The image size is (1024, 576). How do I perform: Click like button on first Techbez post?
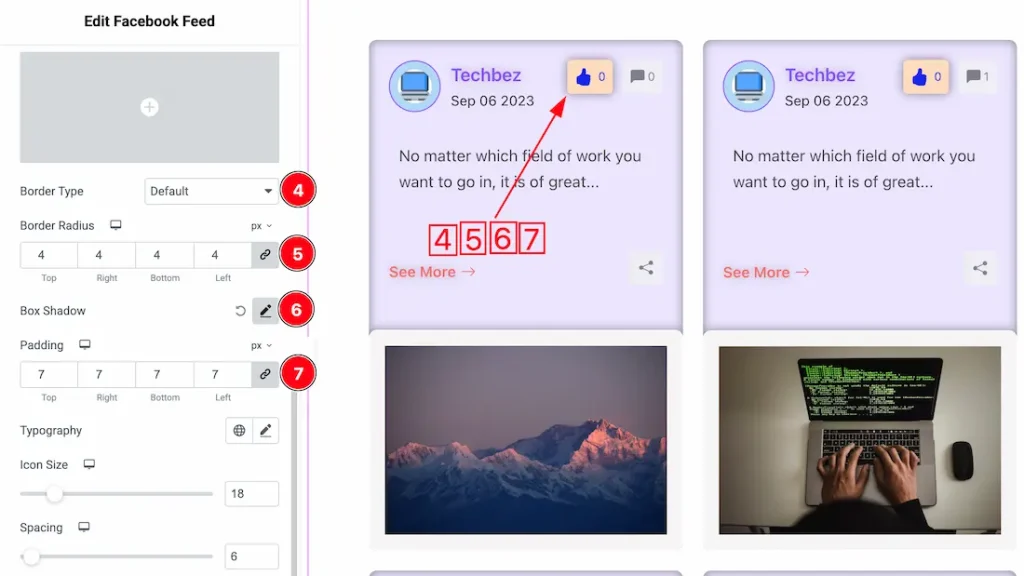point(590,77)
